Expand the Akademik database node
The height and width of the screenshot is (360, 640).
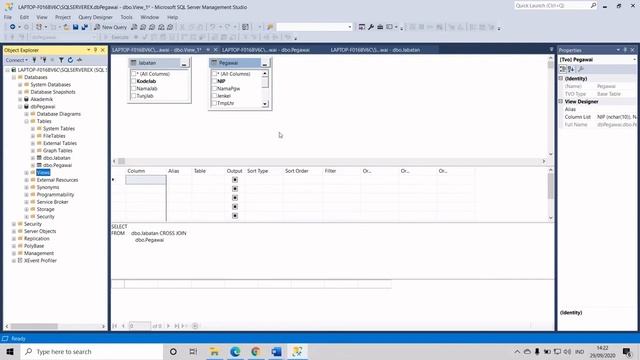coord(20,99)
